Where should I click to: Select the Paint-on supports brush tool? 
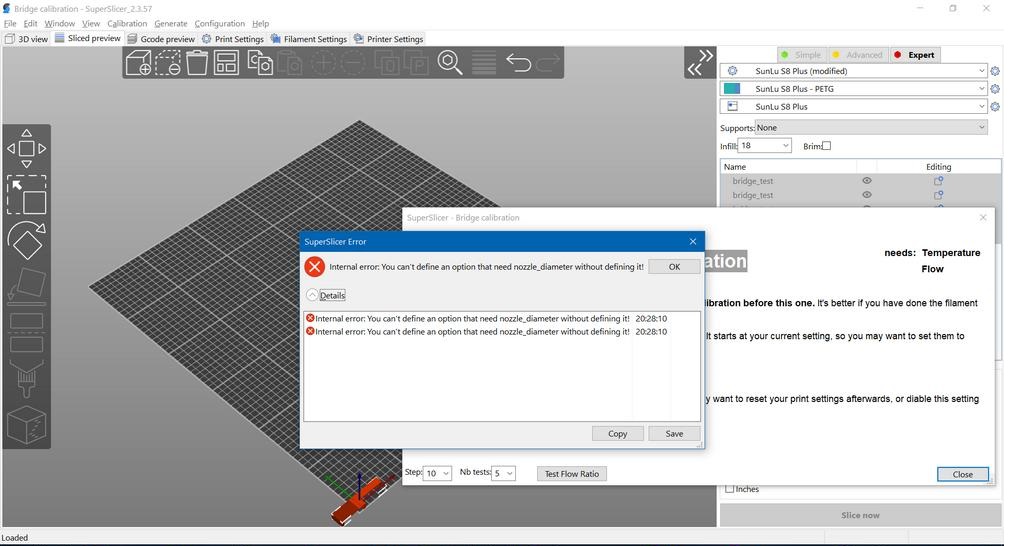[x=26, y=379]
